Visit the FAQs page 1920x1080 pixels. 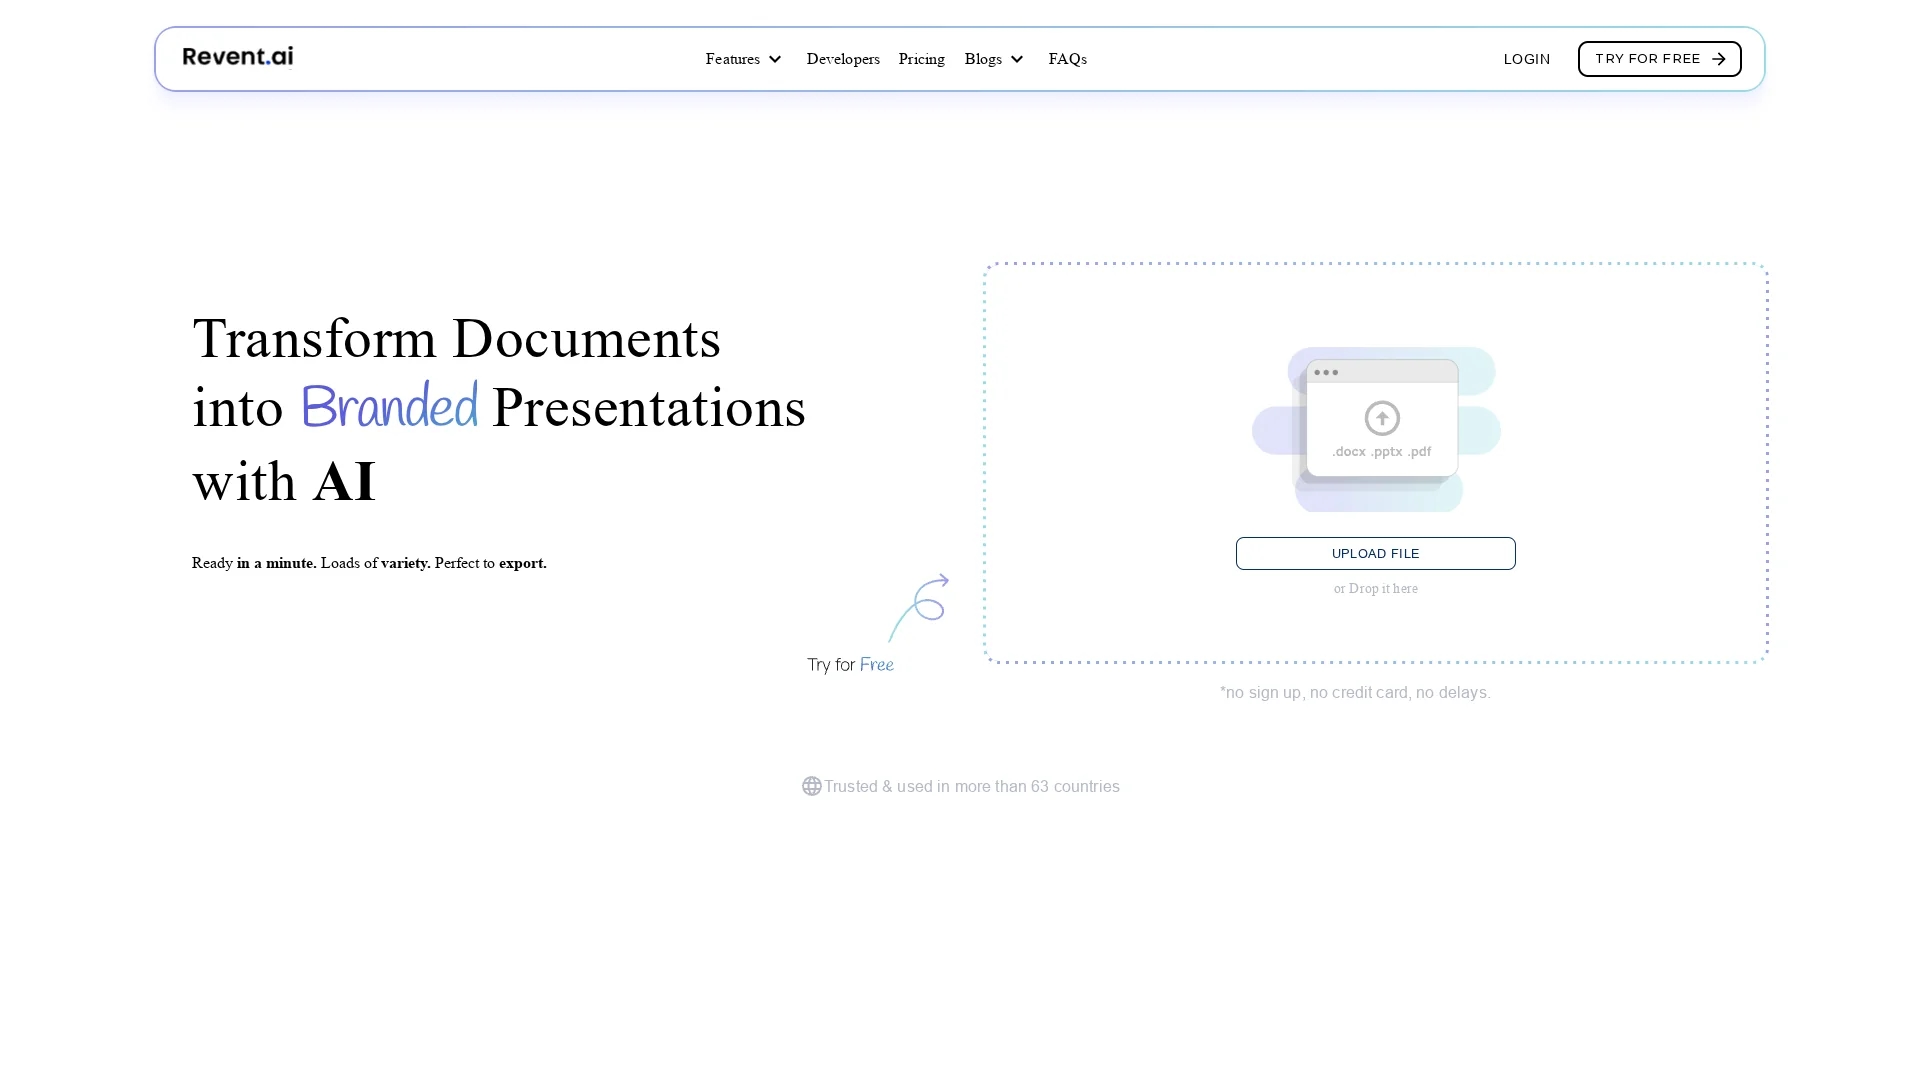(x=1067, y=59)
